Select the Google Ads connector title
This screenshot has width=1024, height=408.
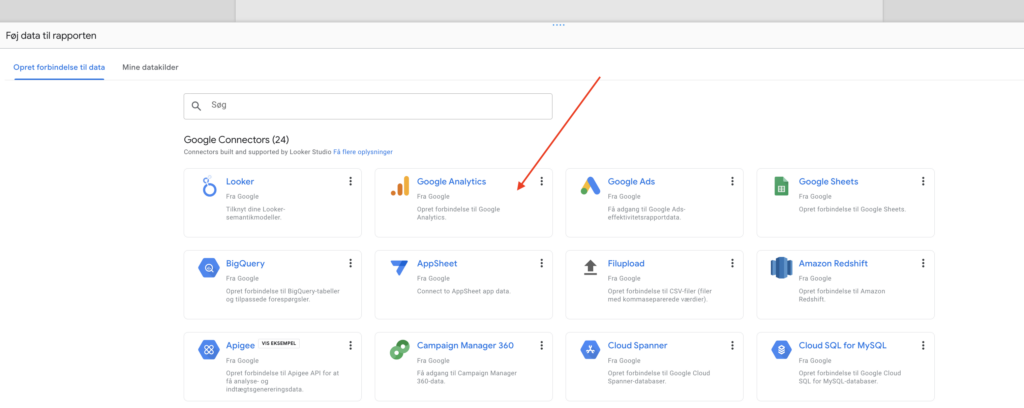631,181
